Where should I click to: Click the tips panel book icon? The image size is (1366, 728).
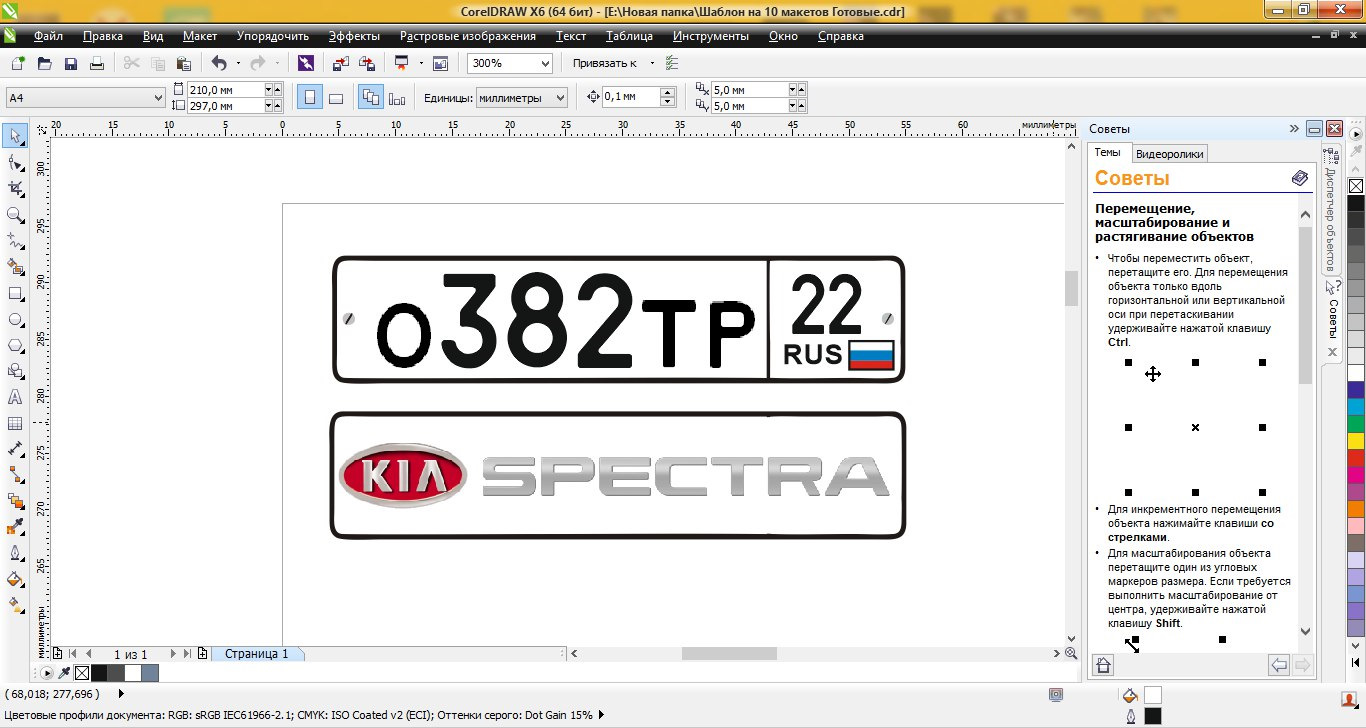pyautogui.click(x=1299, y=178)
